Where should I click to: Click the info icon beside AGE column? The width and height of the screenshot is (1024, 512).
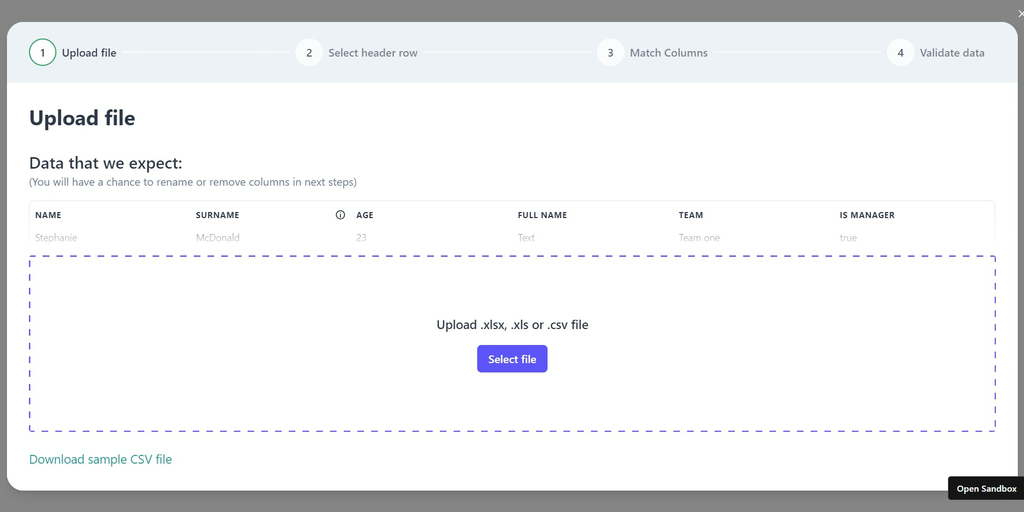[x=340, y=215]
